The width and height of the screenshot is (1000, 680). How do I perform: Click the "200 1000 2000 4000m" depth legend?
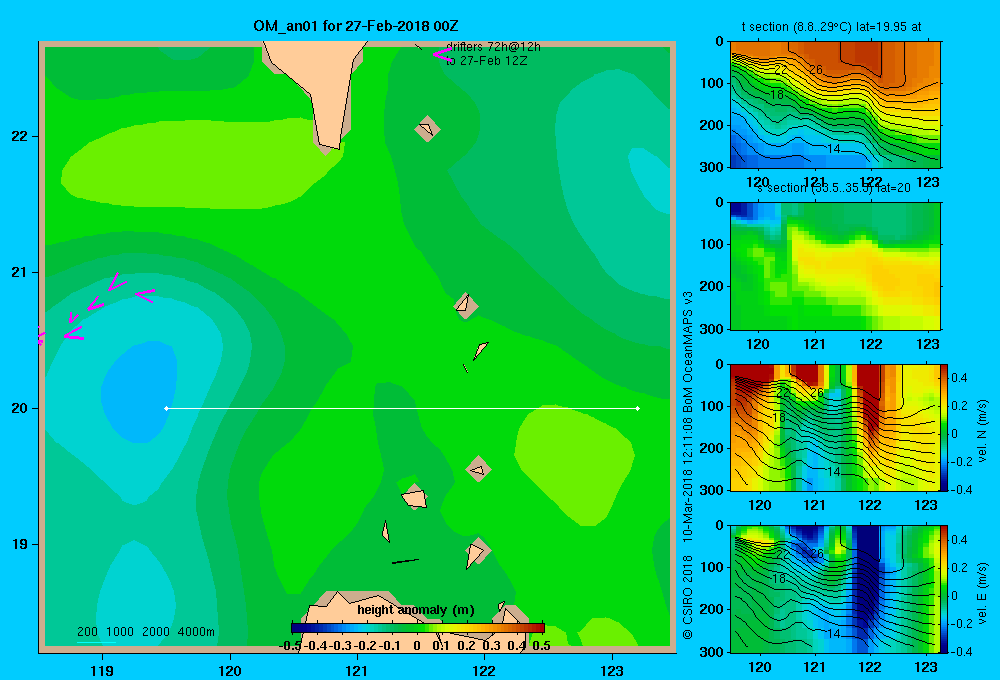[145, 632]
